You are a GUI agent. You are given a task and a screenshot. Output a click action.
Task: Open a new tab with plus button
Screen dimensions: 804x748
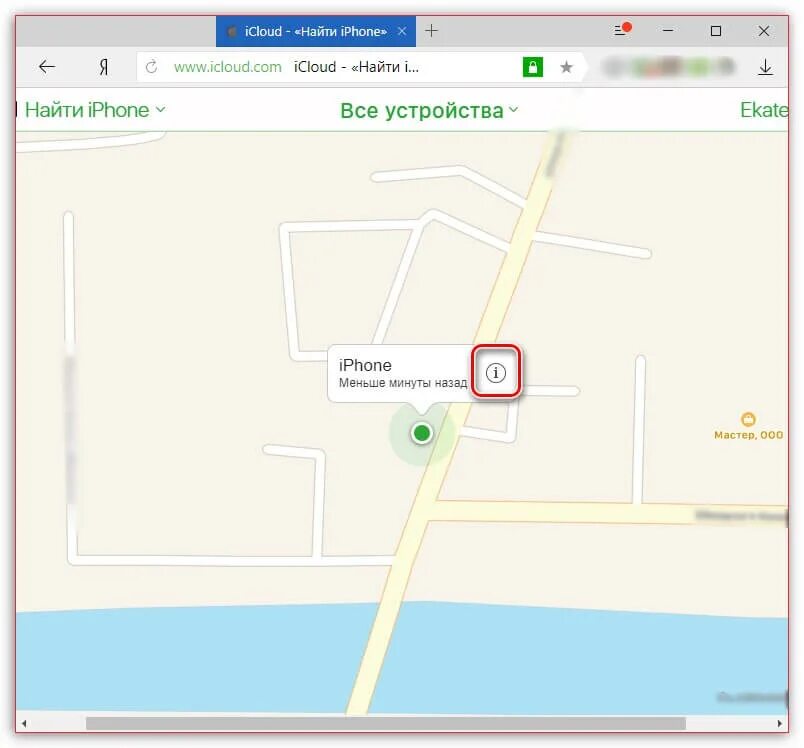coord(432,31)
